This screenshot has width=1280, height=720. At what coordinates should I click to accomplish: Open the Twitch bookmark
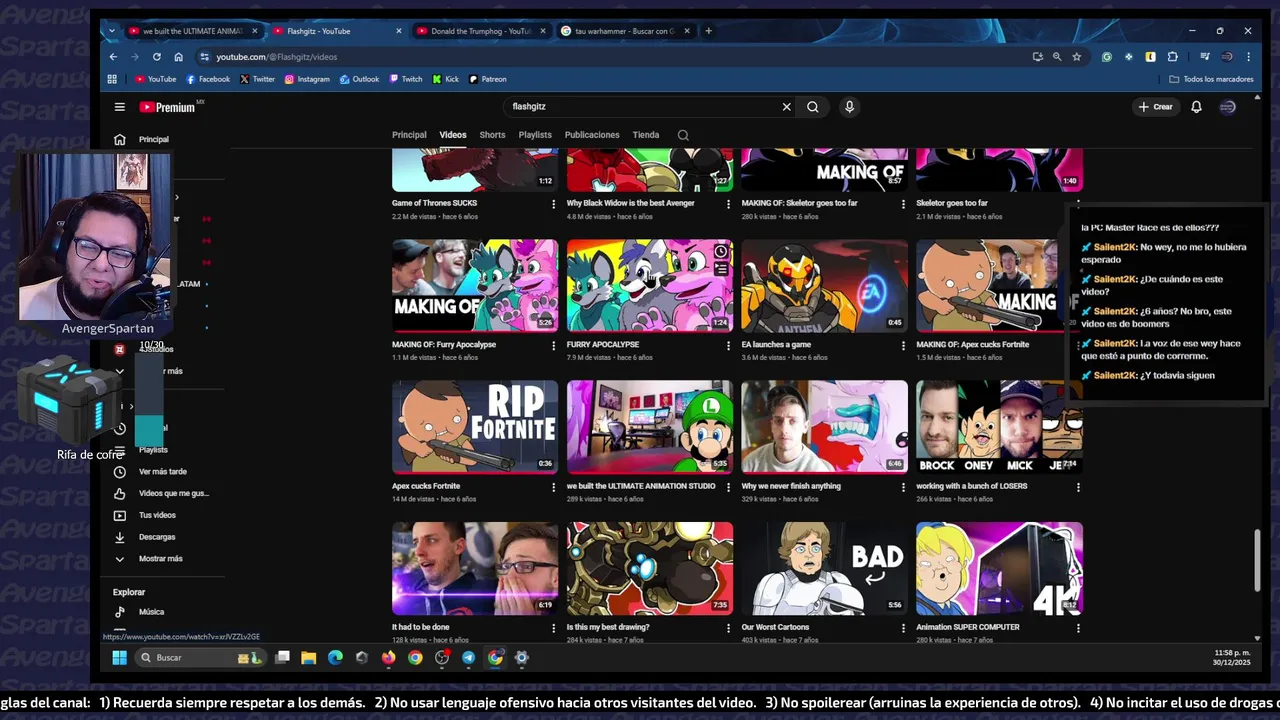(406, 79)
